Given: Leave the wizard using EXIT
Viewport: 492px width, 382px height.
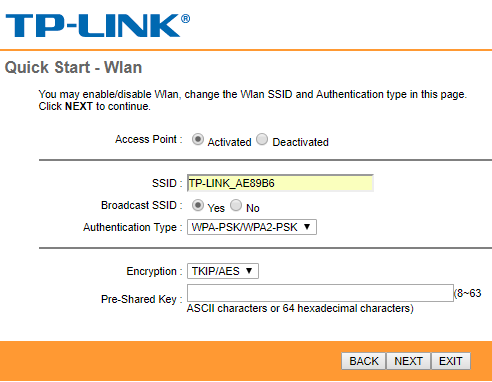Looking at the screenshot, I should click(451, 361).
